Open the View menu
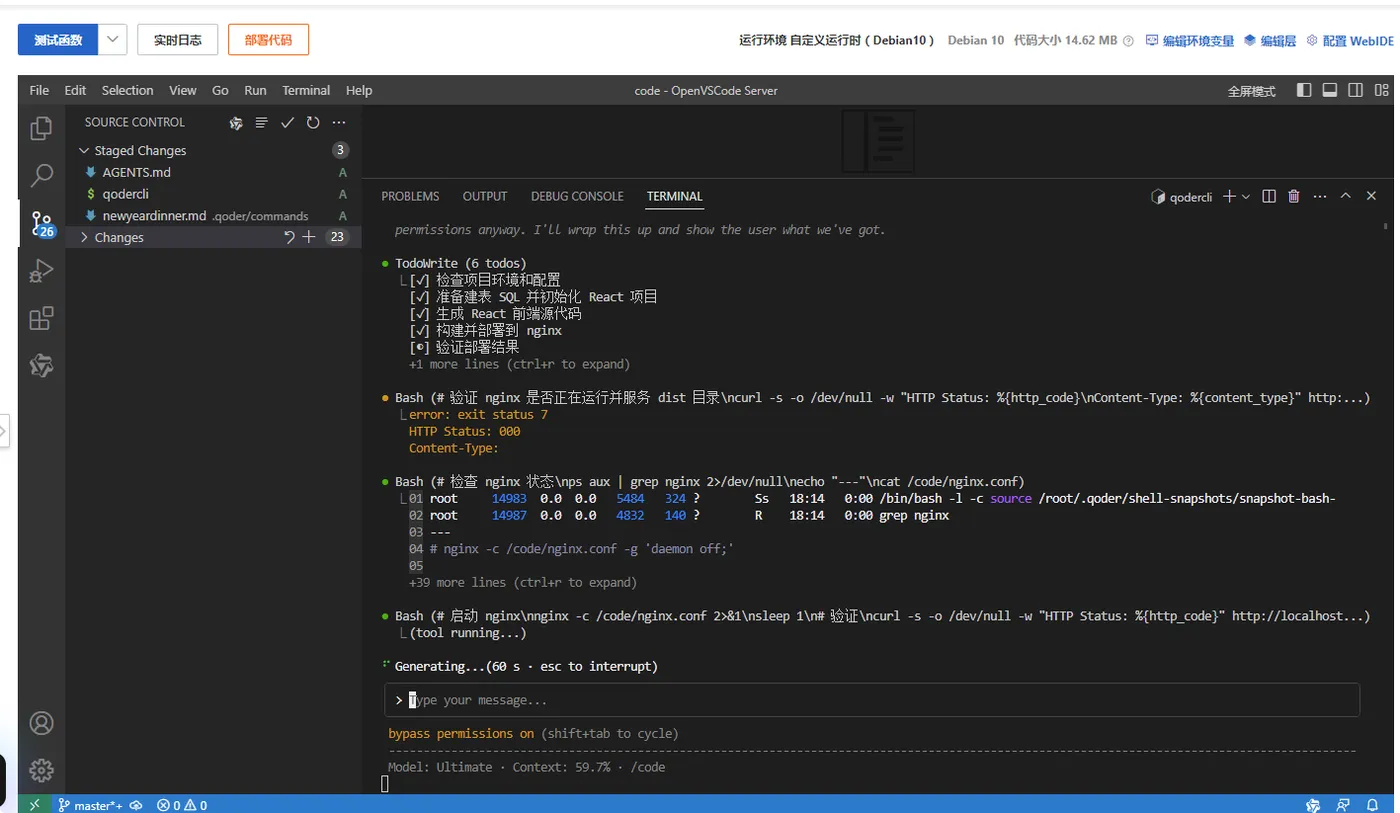The height and width of the screenshot is (813, 1400). (183, 90)
